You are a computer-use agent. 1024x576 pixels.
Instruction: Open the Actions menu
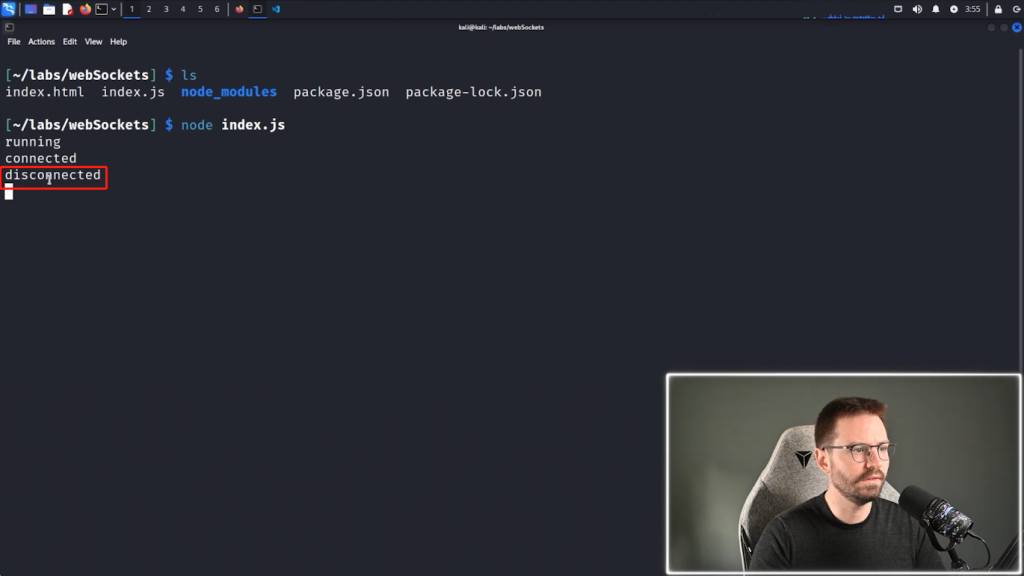pyautogui.click(x=41, y=42)
